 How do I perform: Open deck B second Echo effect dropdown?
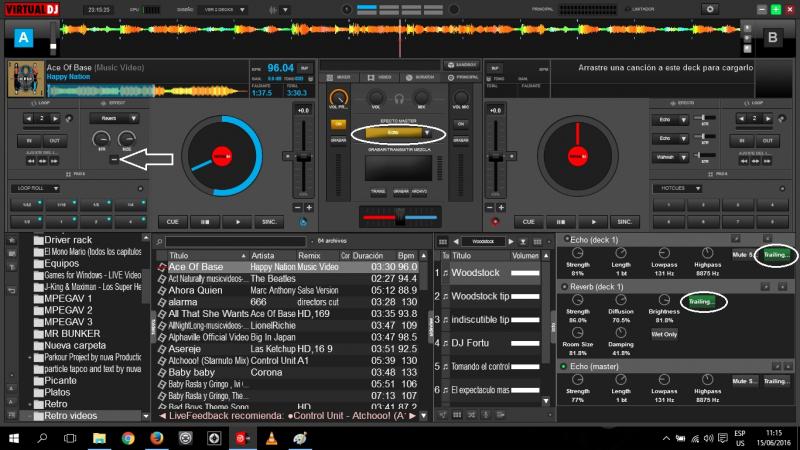[670, 138]
